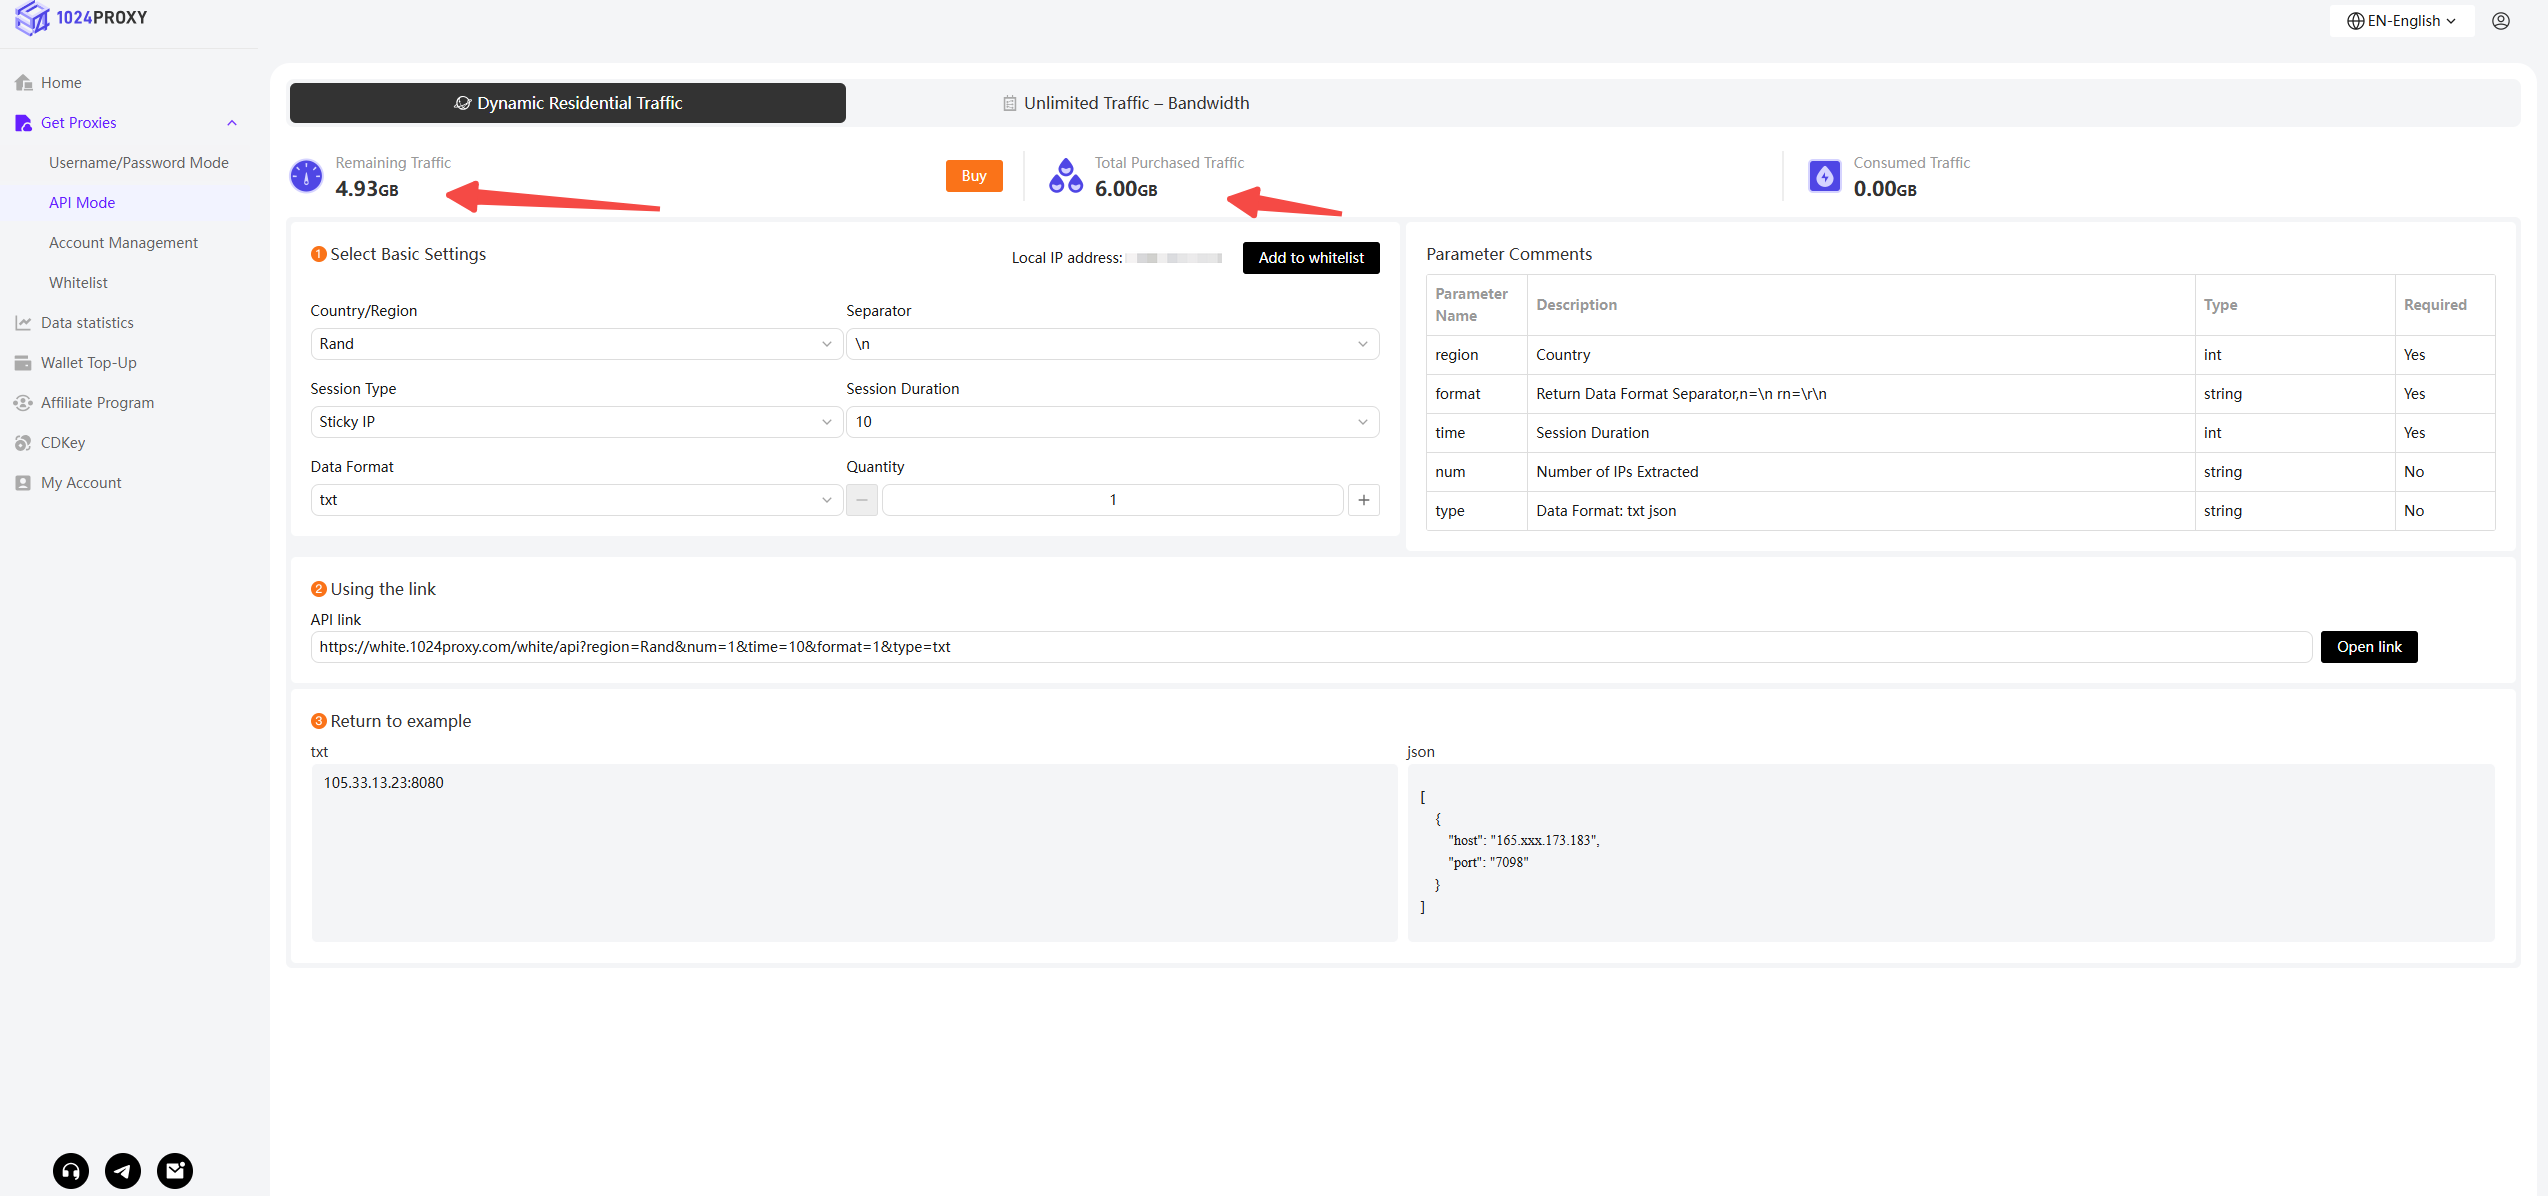The image size is (2548, 1196).
Task: Click the API link text field
Action: (x=1310, y=647)
